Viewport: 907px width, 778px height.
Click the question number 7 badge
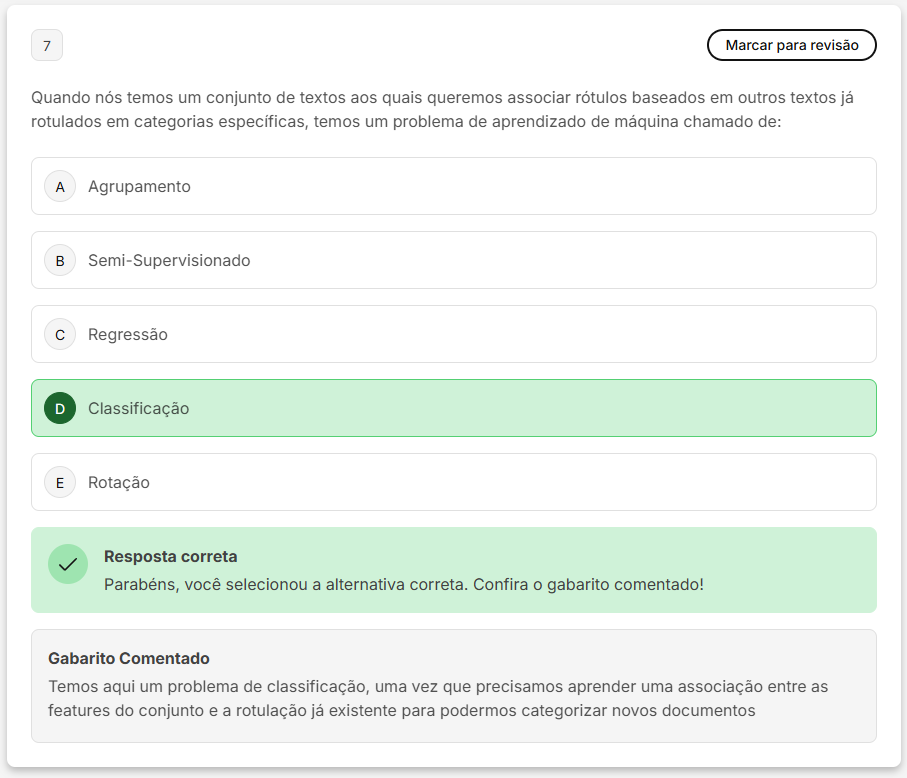pyautogui.click(x=47, y=45)
